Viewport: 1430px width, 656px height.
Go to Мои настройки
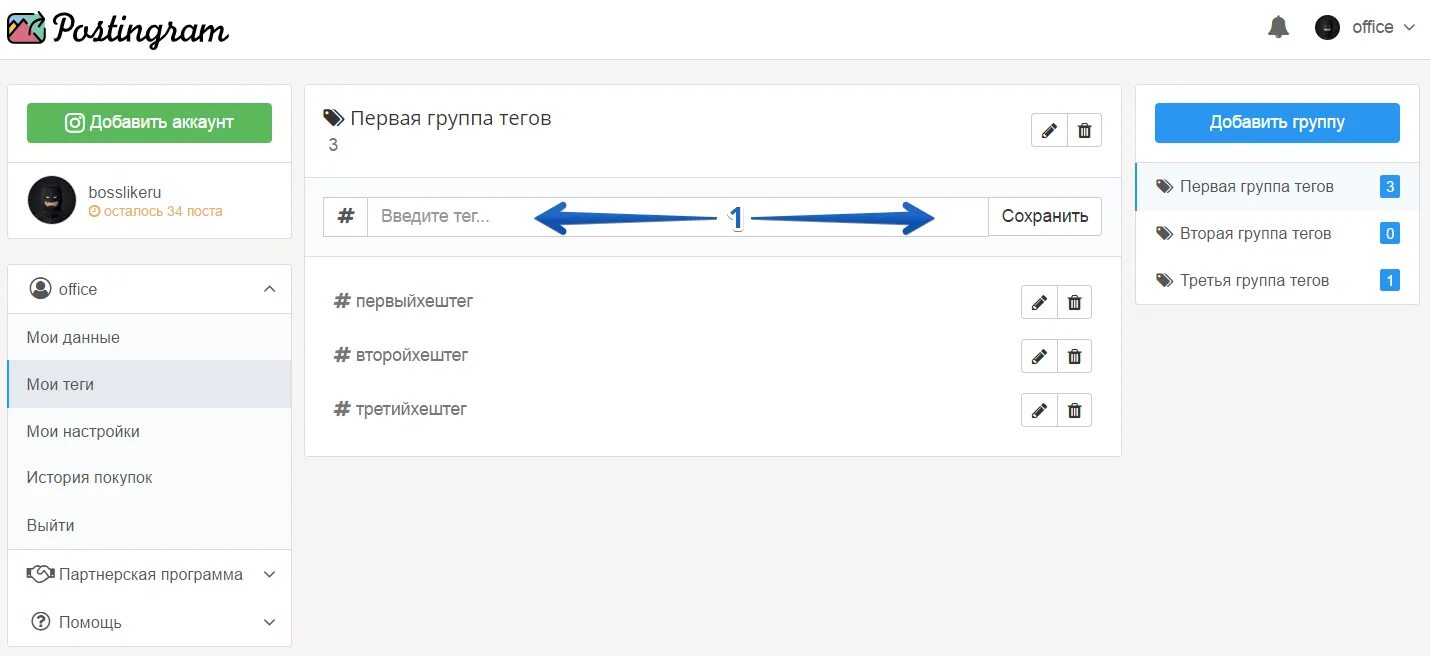(83, 431)
